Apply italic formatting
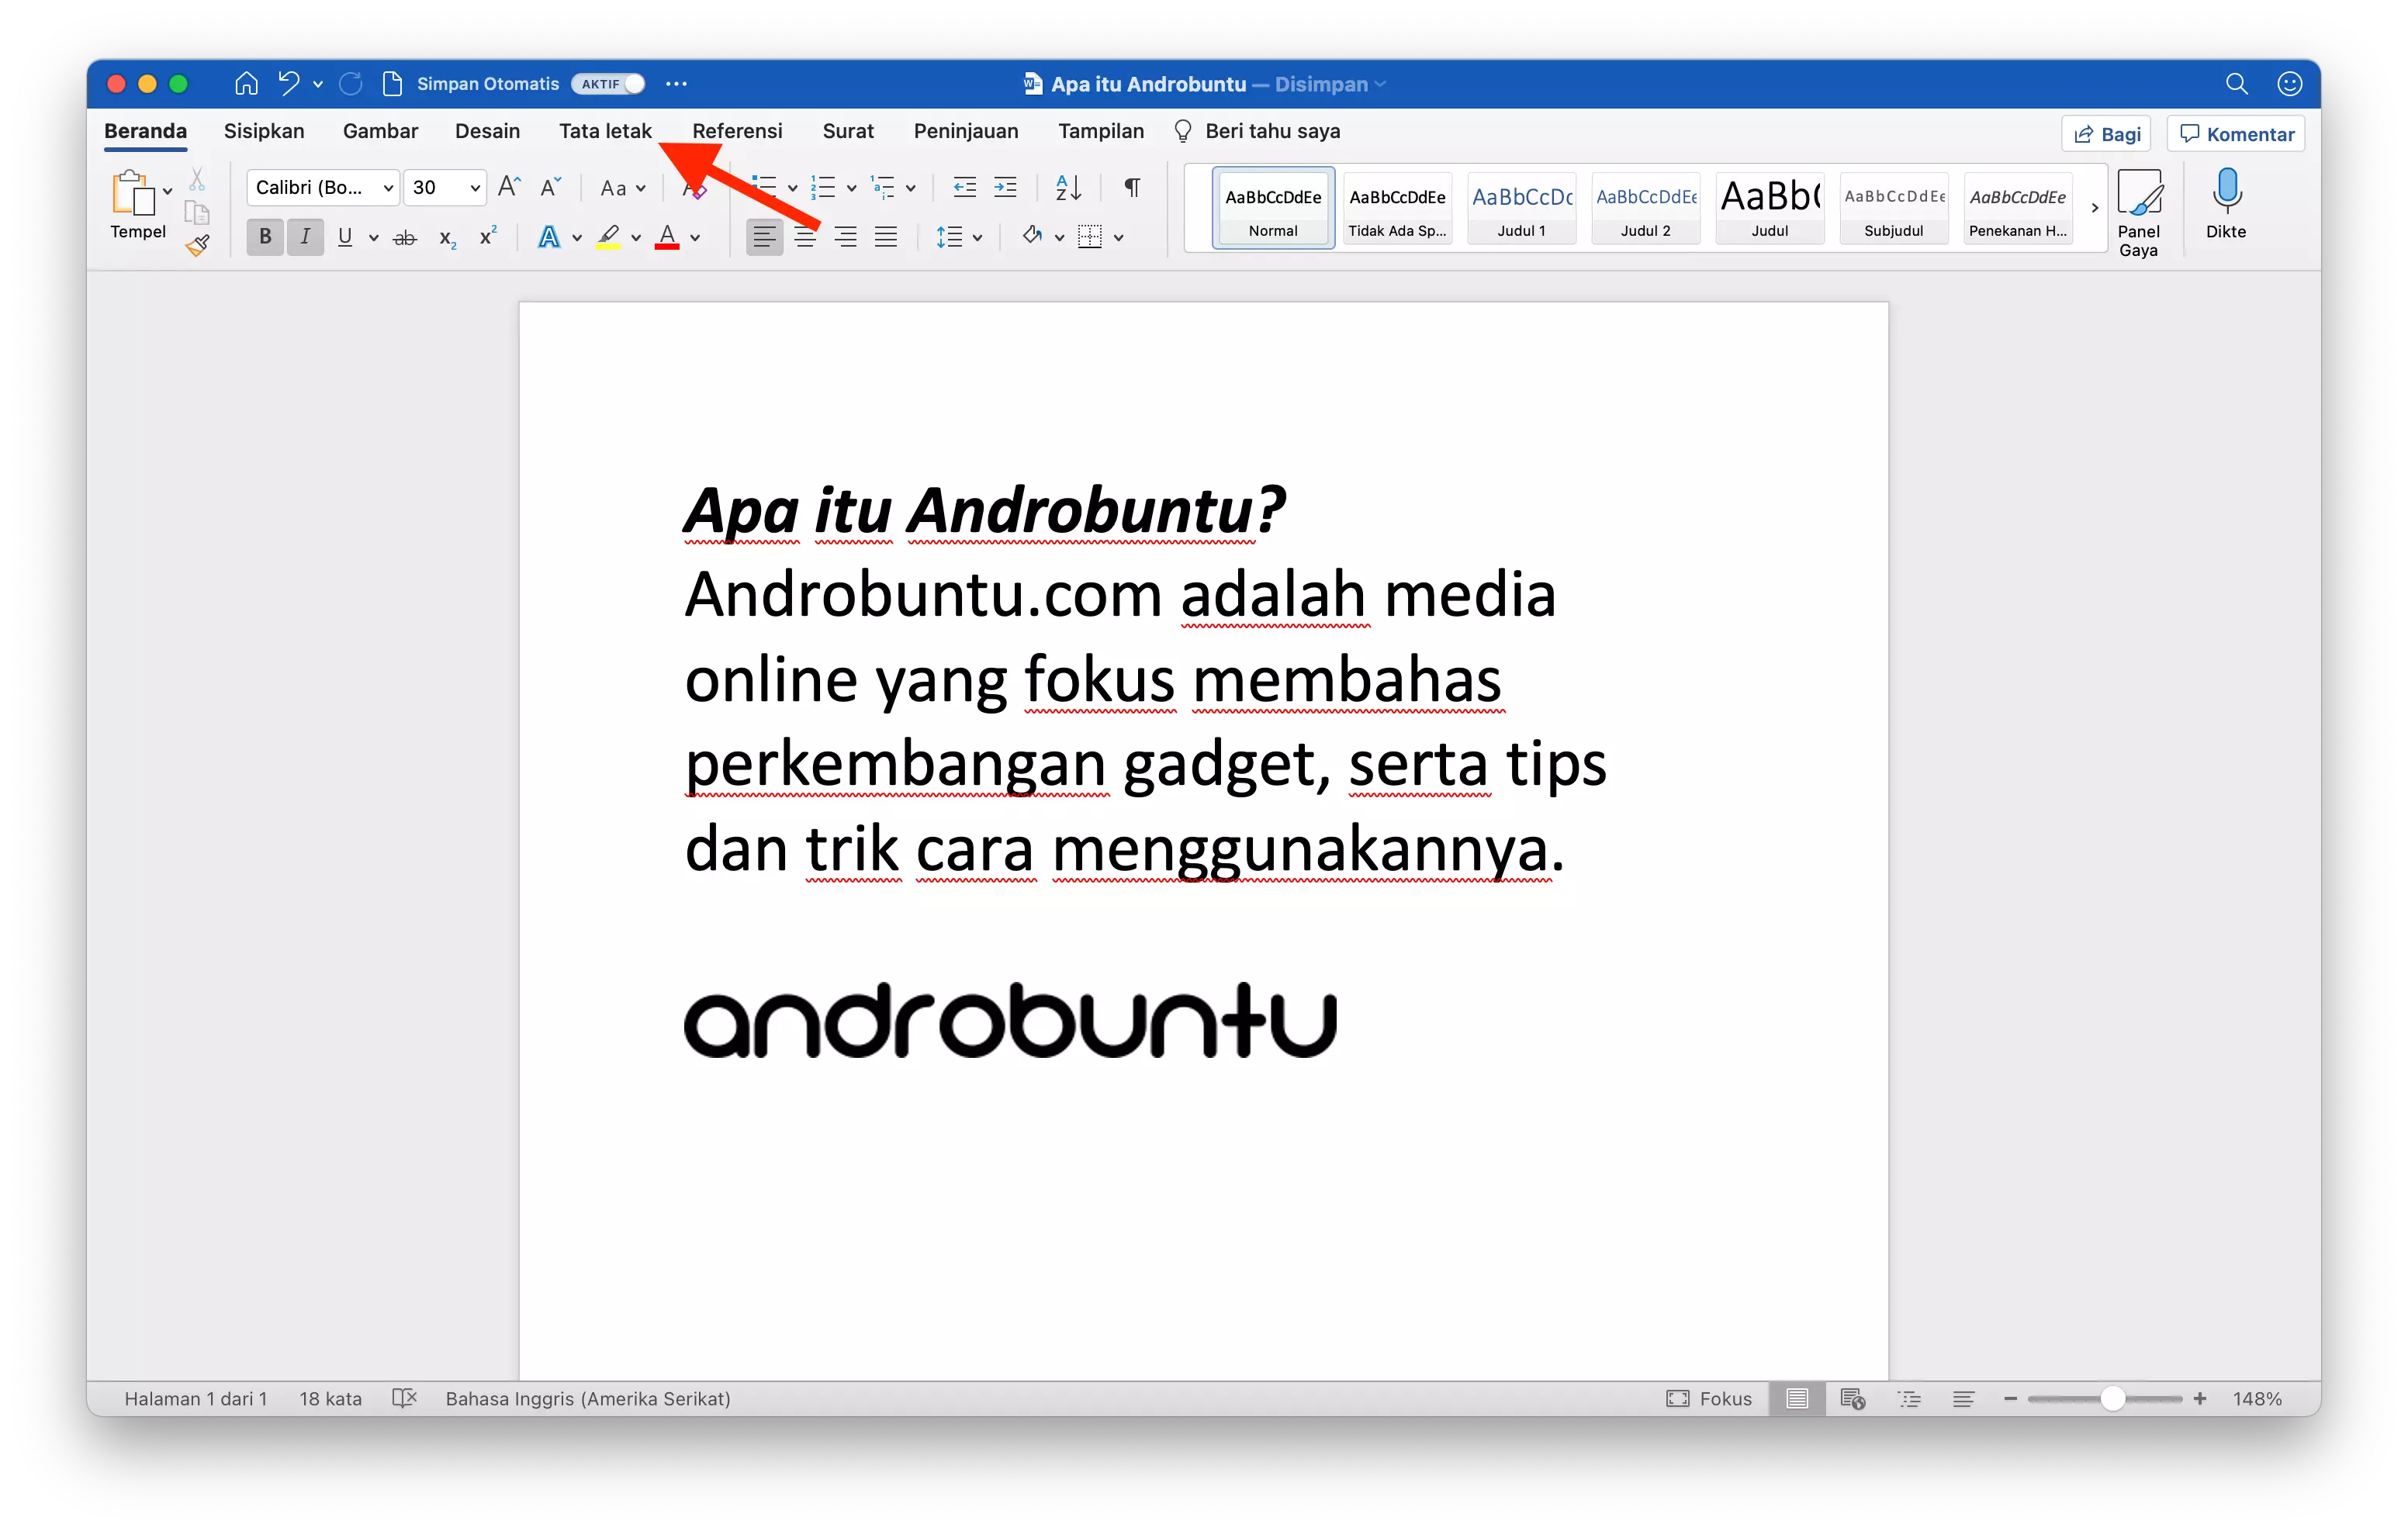Viewport: 2408px width, 1531px height. click(305, 236)
